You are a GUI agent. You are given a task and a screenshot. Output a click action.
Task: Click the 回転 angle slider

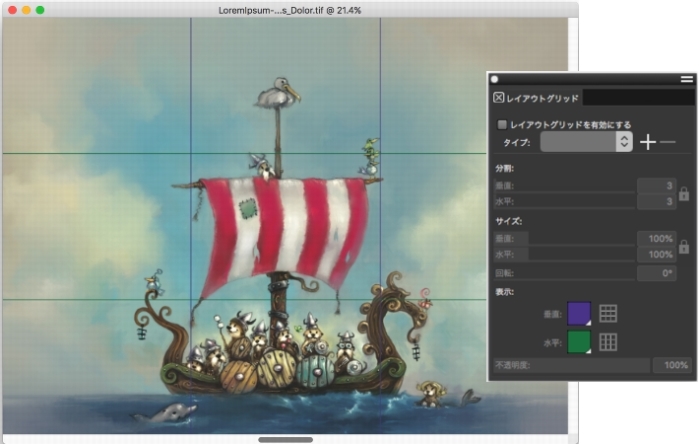click(x=563, y=272)
